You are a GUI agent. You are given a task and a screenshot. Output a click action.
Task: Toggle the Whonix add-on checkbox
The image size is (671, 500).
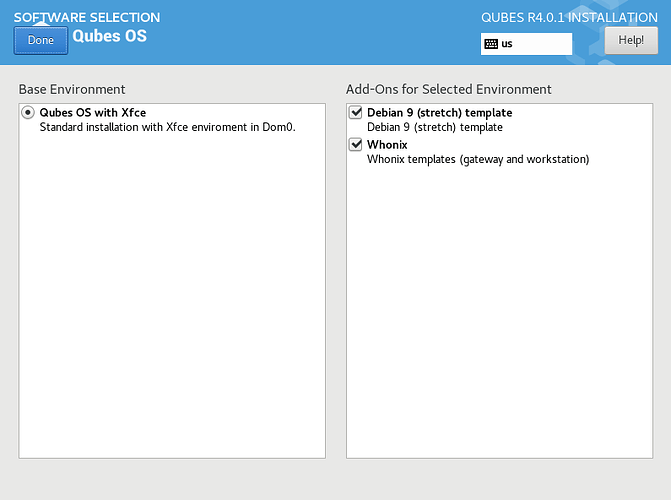point(356,145)
